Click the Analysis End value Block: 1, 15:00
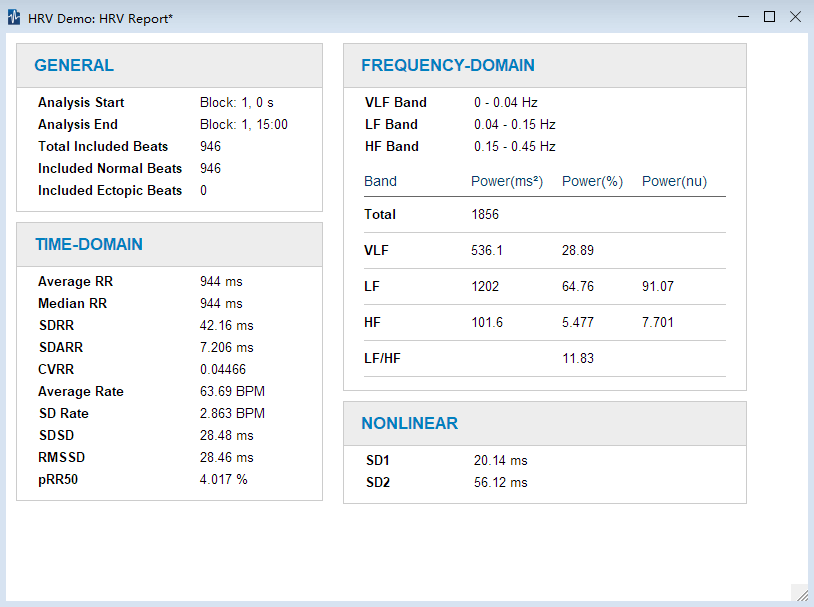This screenshot has width=814, height=607. tap(243, 125)
